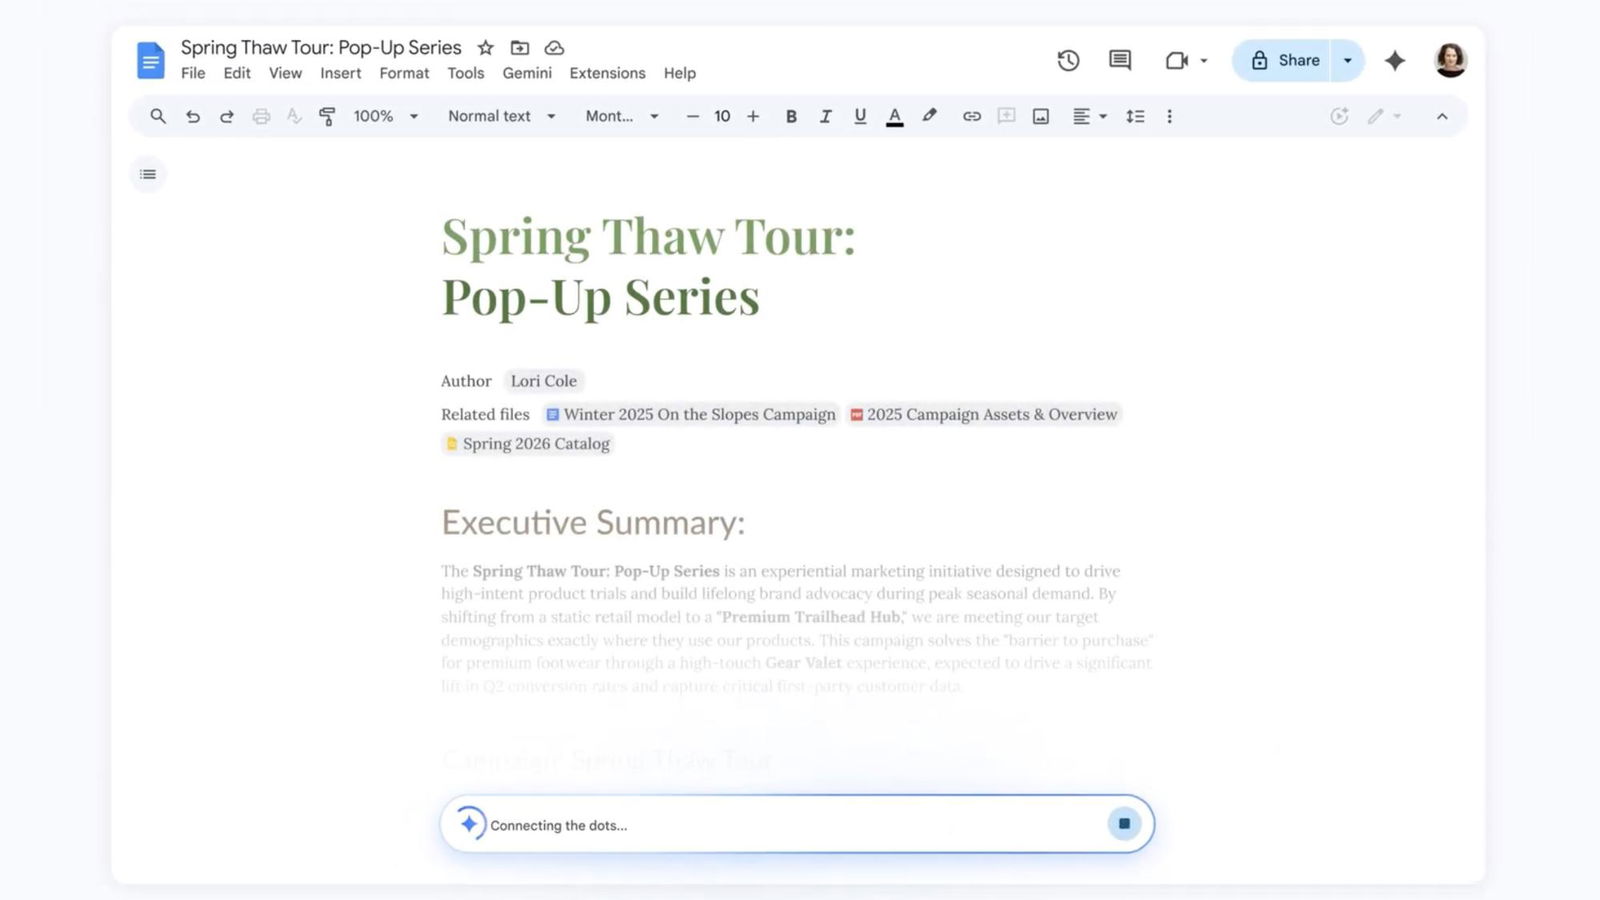Expand alignment options dropdown

(1101, 116)
